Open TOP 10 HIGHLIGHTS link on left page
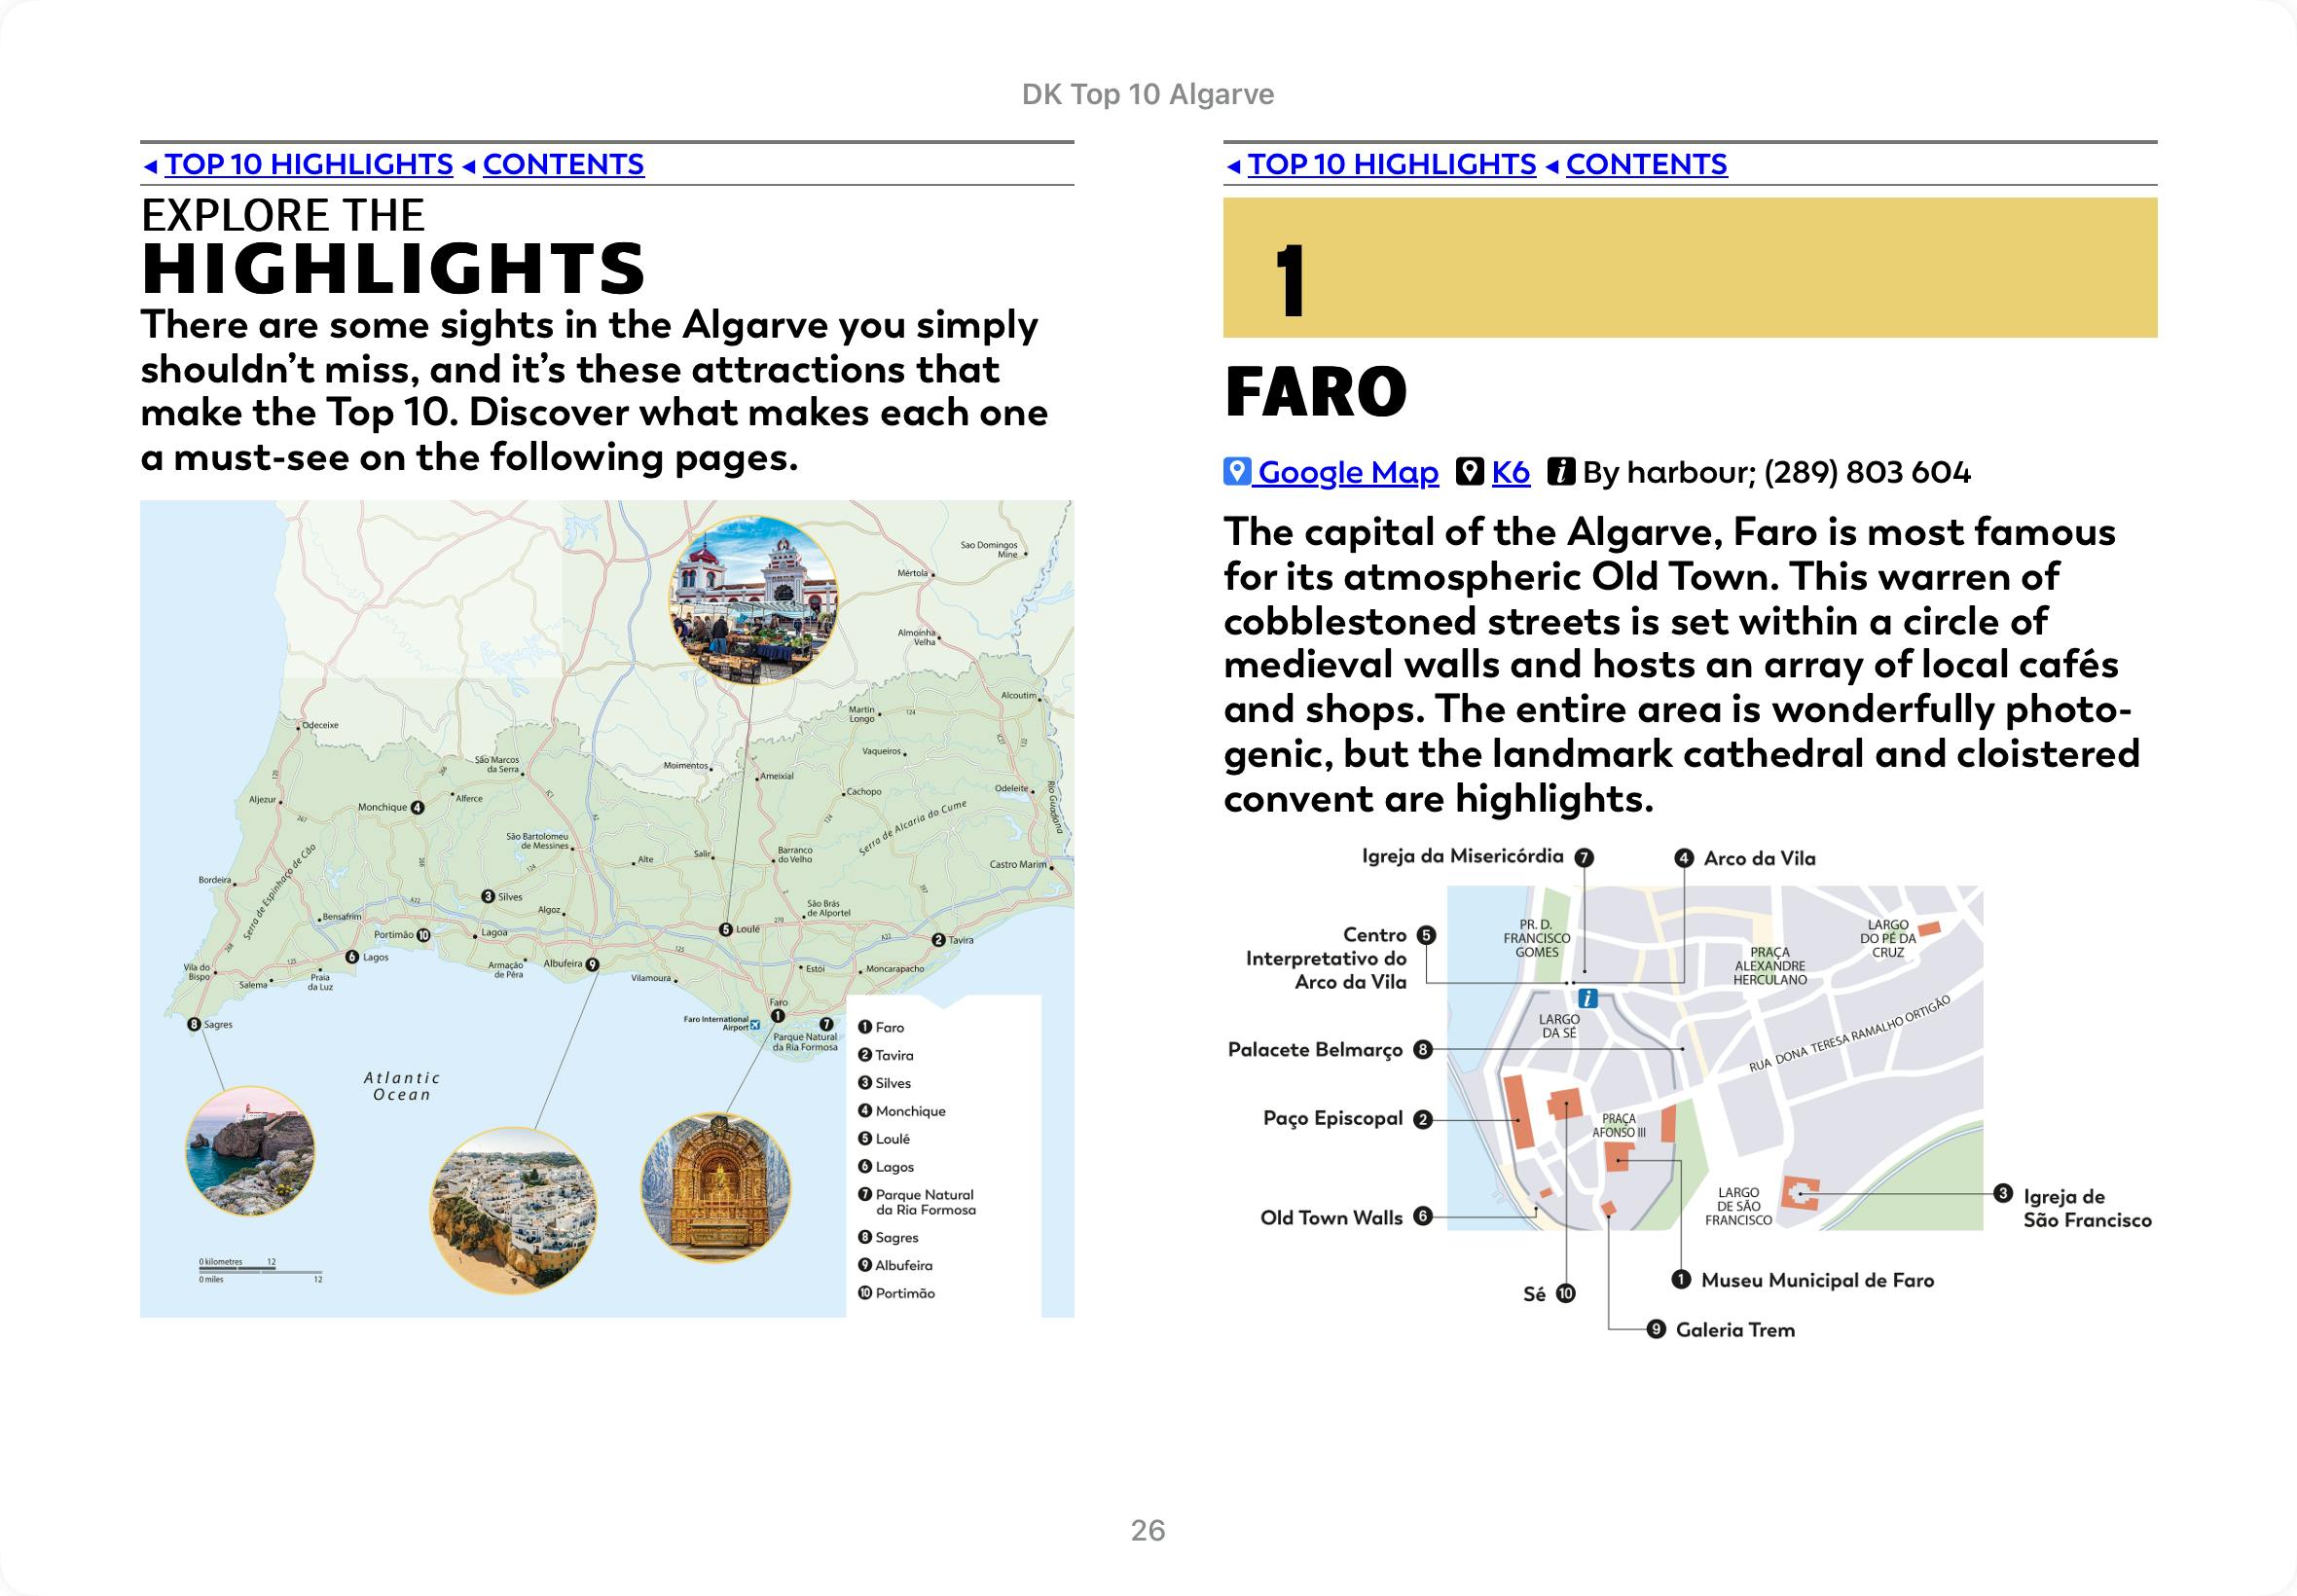This screenshot has height=1596, width=2297. coord(308,164)
